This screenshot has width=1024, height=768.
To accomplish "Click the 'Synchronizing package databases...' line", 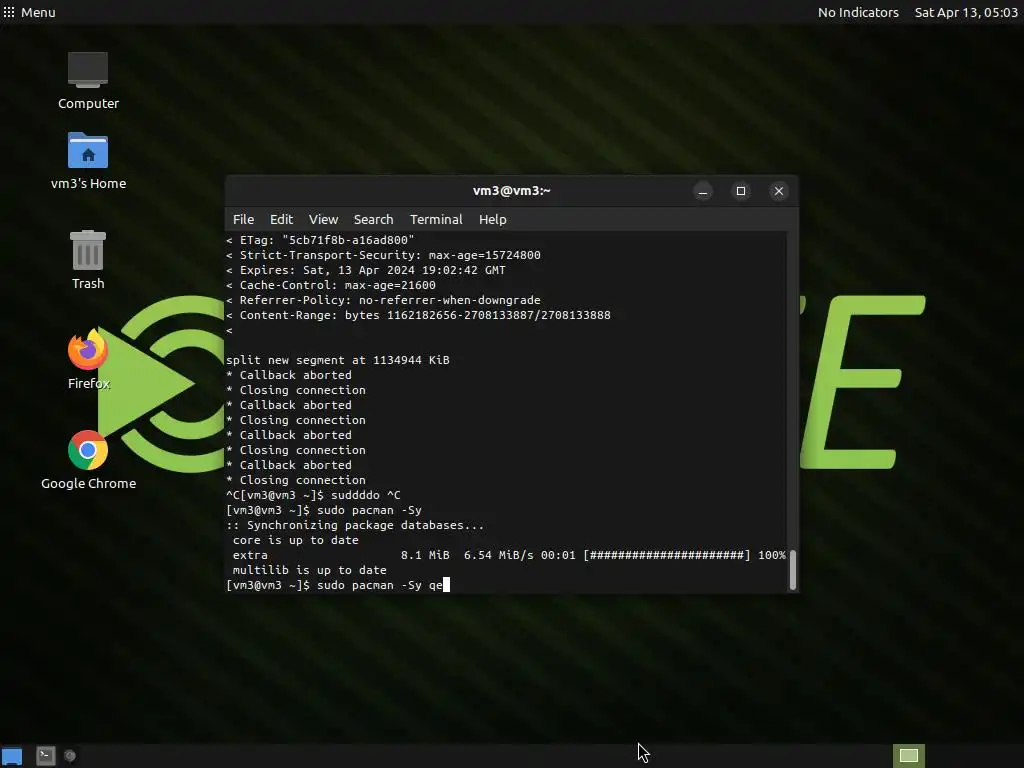I will 355,525.
